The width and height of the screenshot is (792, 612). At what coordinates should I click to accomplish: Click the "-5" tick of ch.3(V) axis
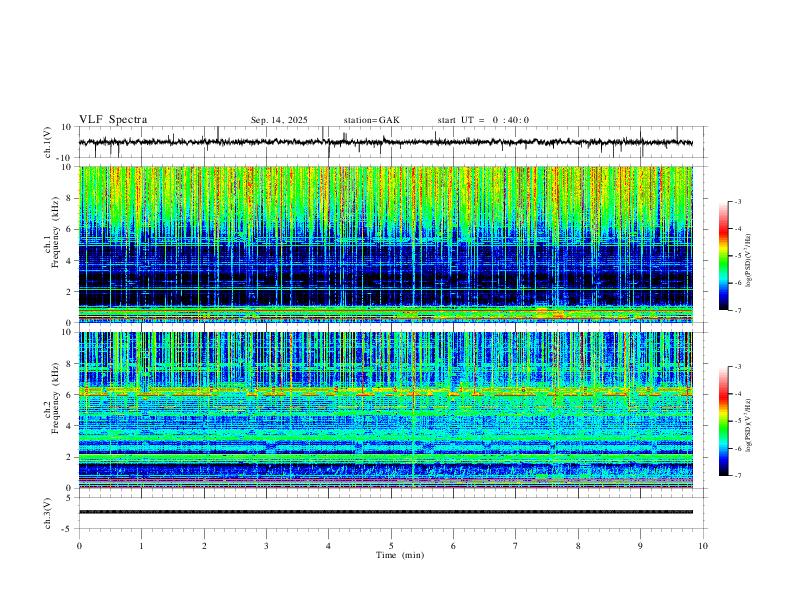pos(68,529)
